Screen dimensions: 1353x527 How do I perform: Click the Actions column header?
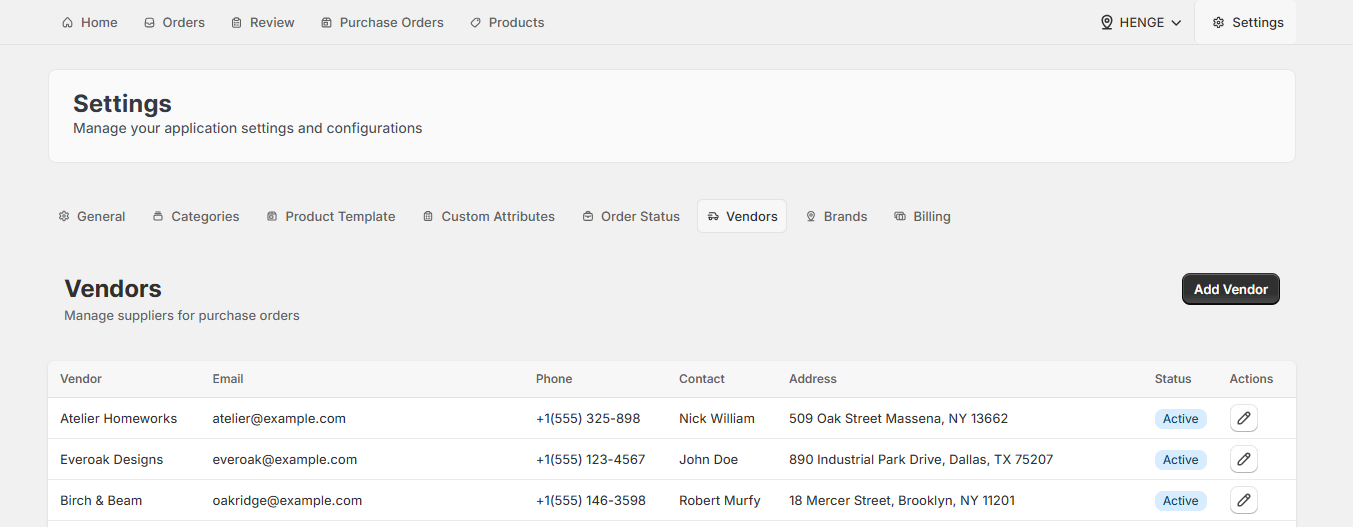click(1251, 379)
